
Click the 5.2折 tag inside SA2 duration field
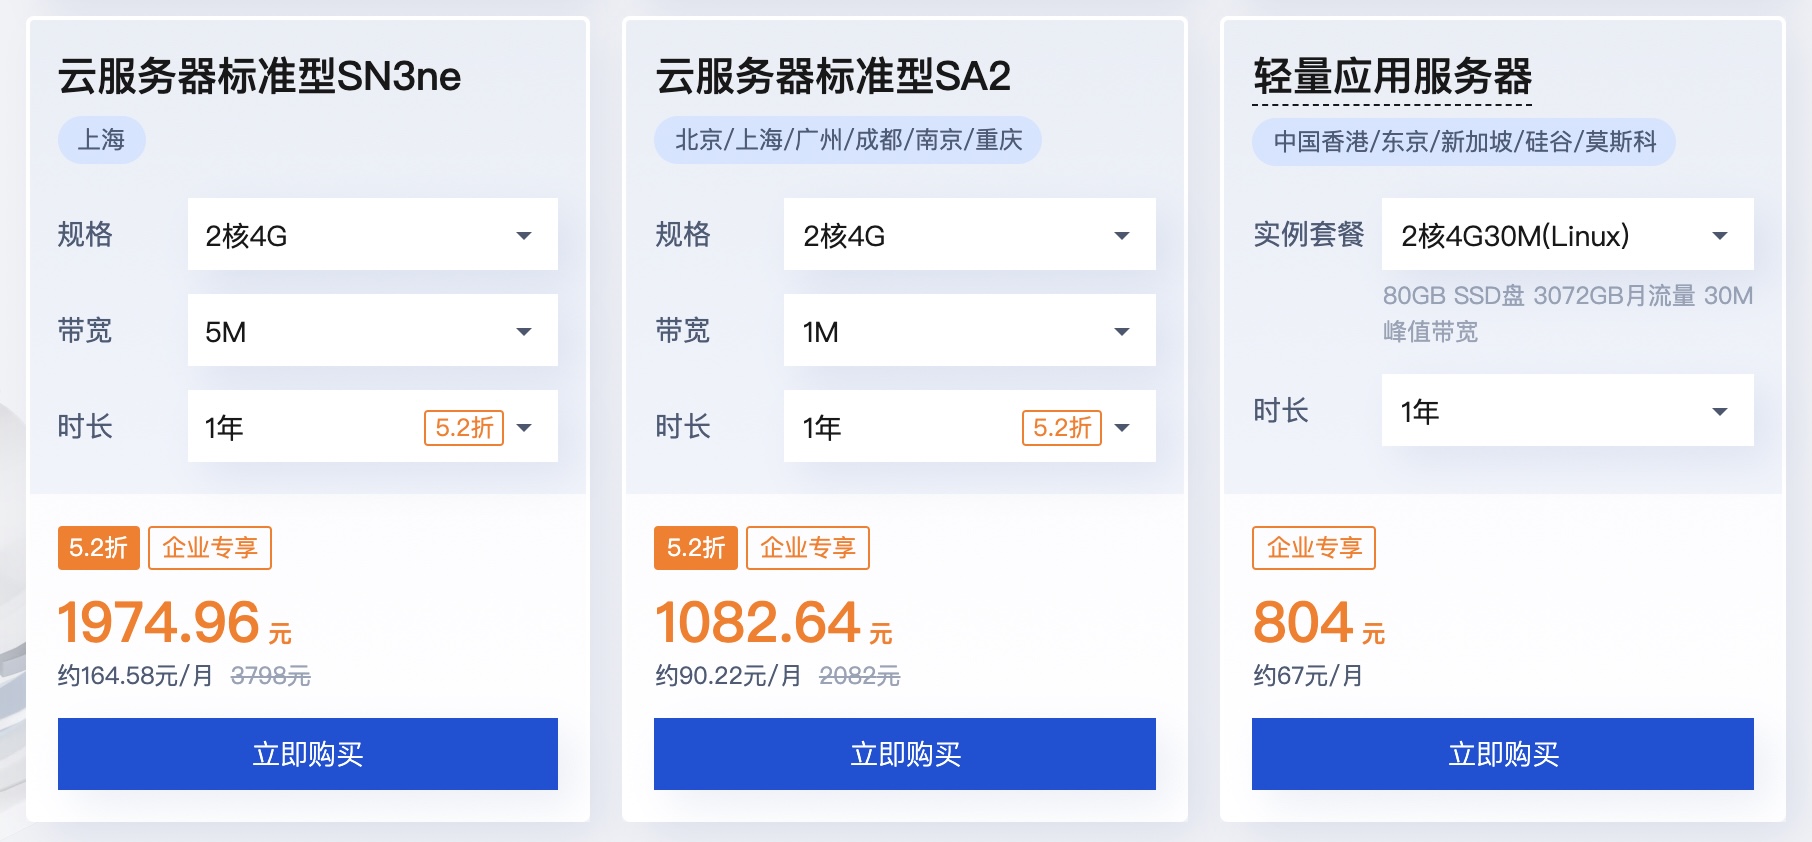pos(1059,427)
